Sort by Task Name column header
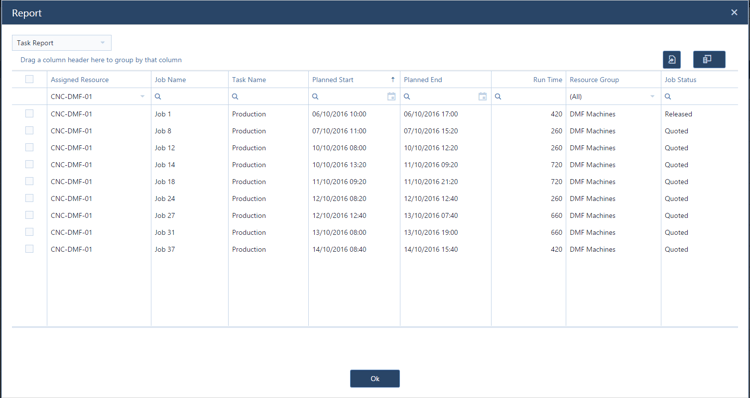This screenshot has width=750, height=398. pos(268,80)
